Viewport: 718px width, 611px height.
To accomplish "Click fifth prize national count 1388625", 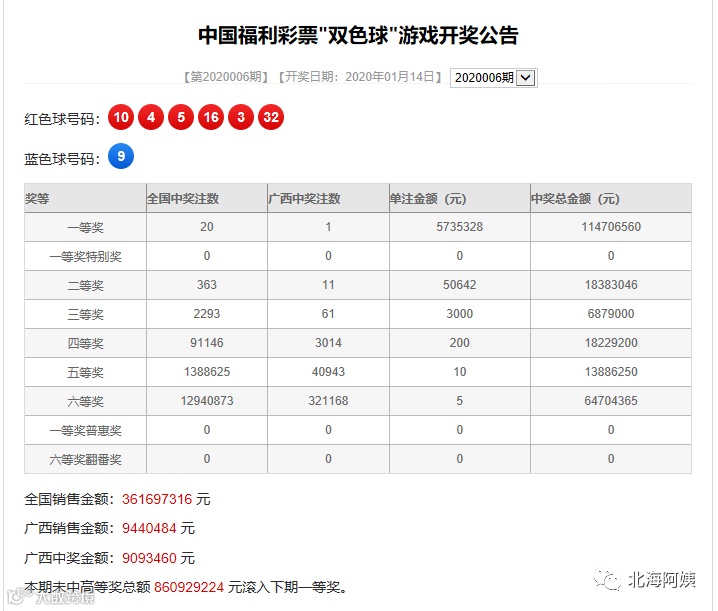I will pos(207,372).
